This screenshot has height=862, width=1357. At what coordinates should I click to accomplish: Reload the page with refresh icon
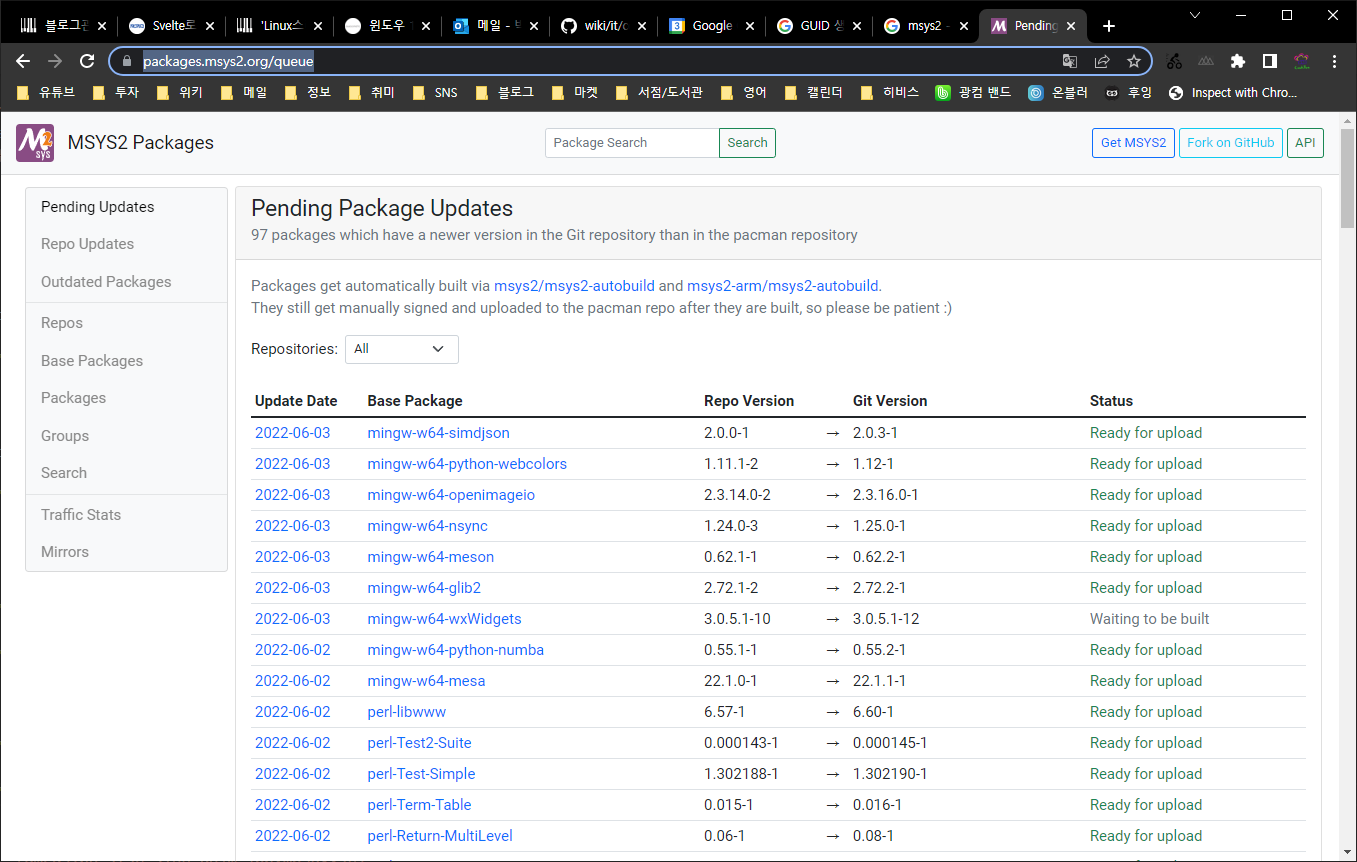[87, 61]
